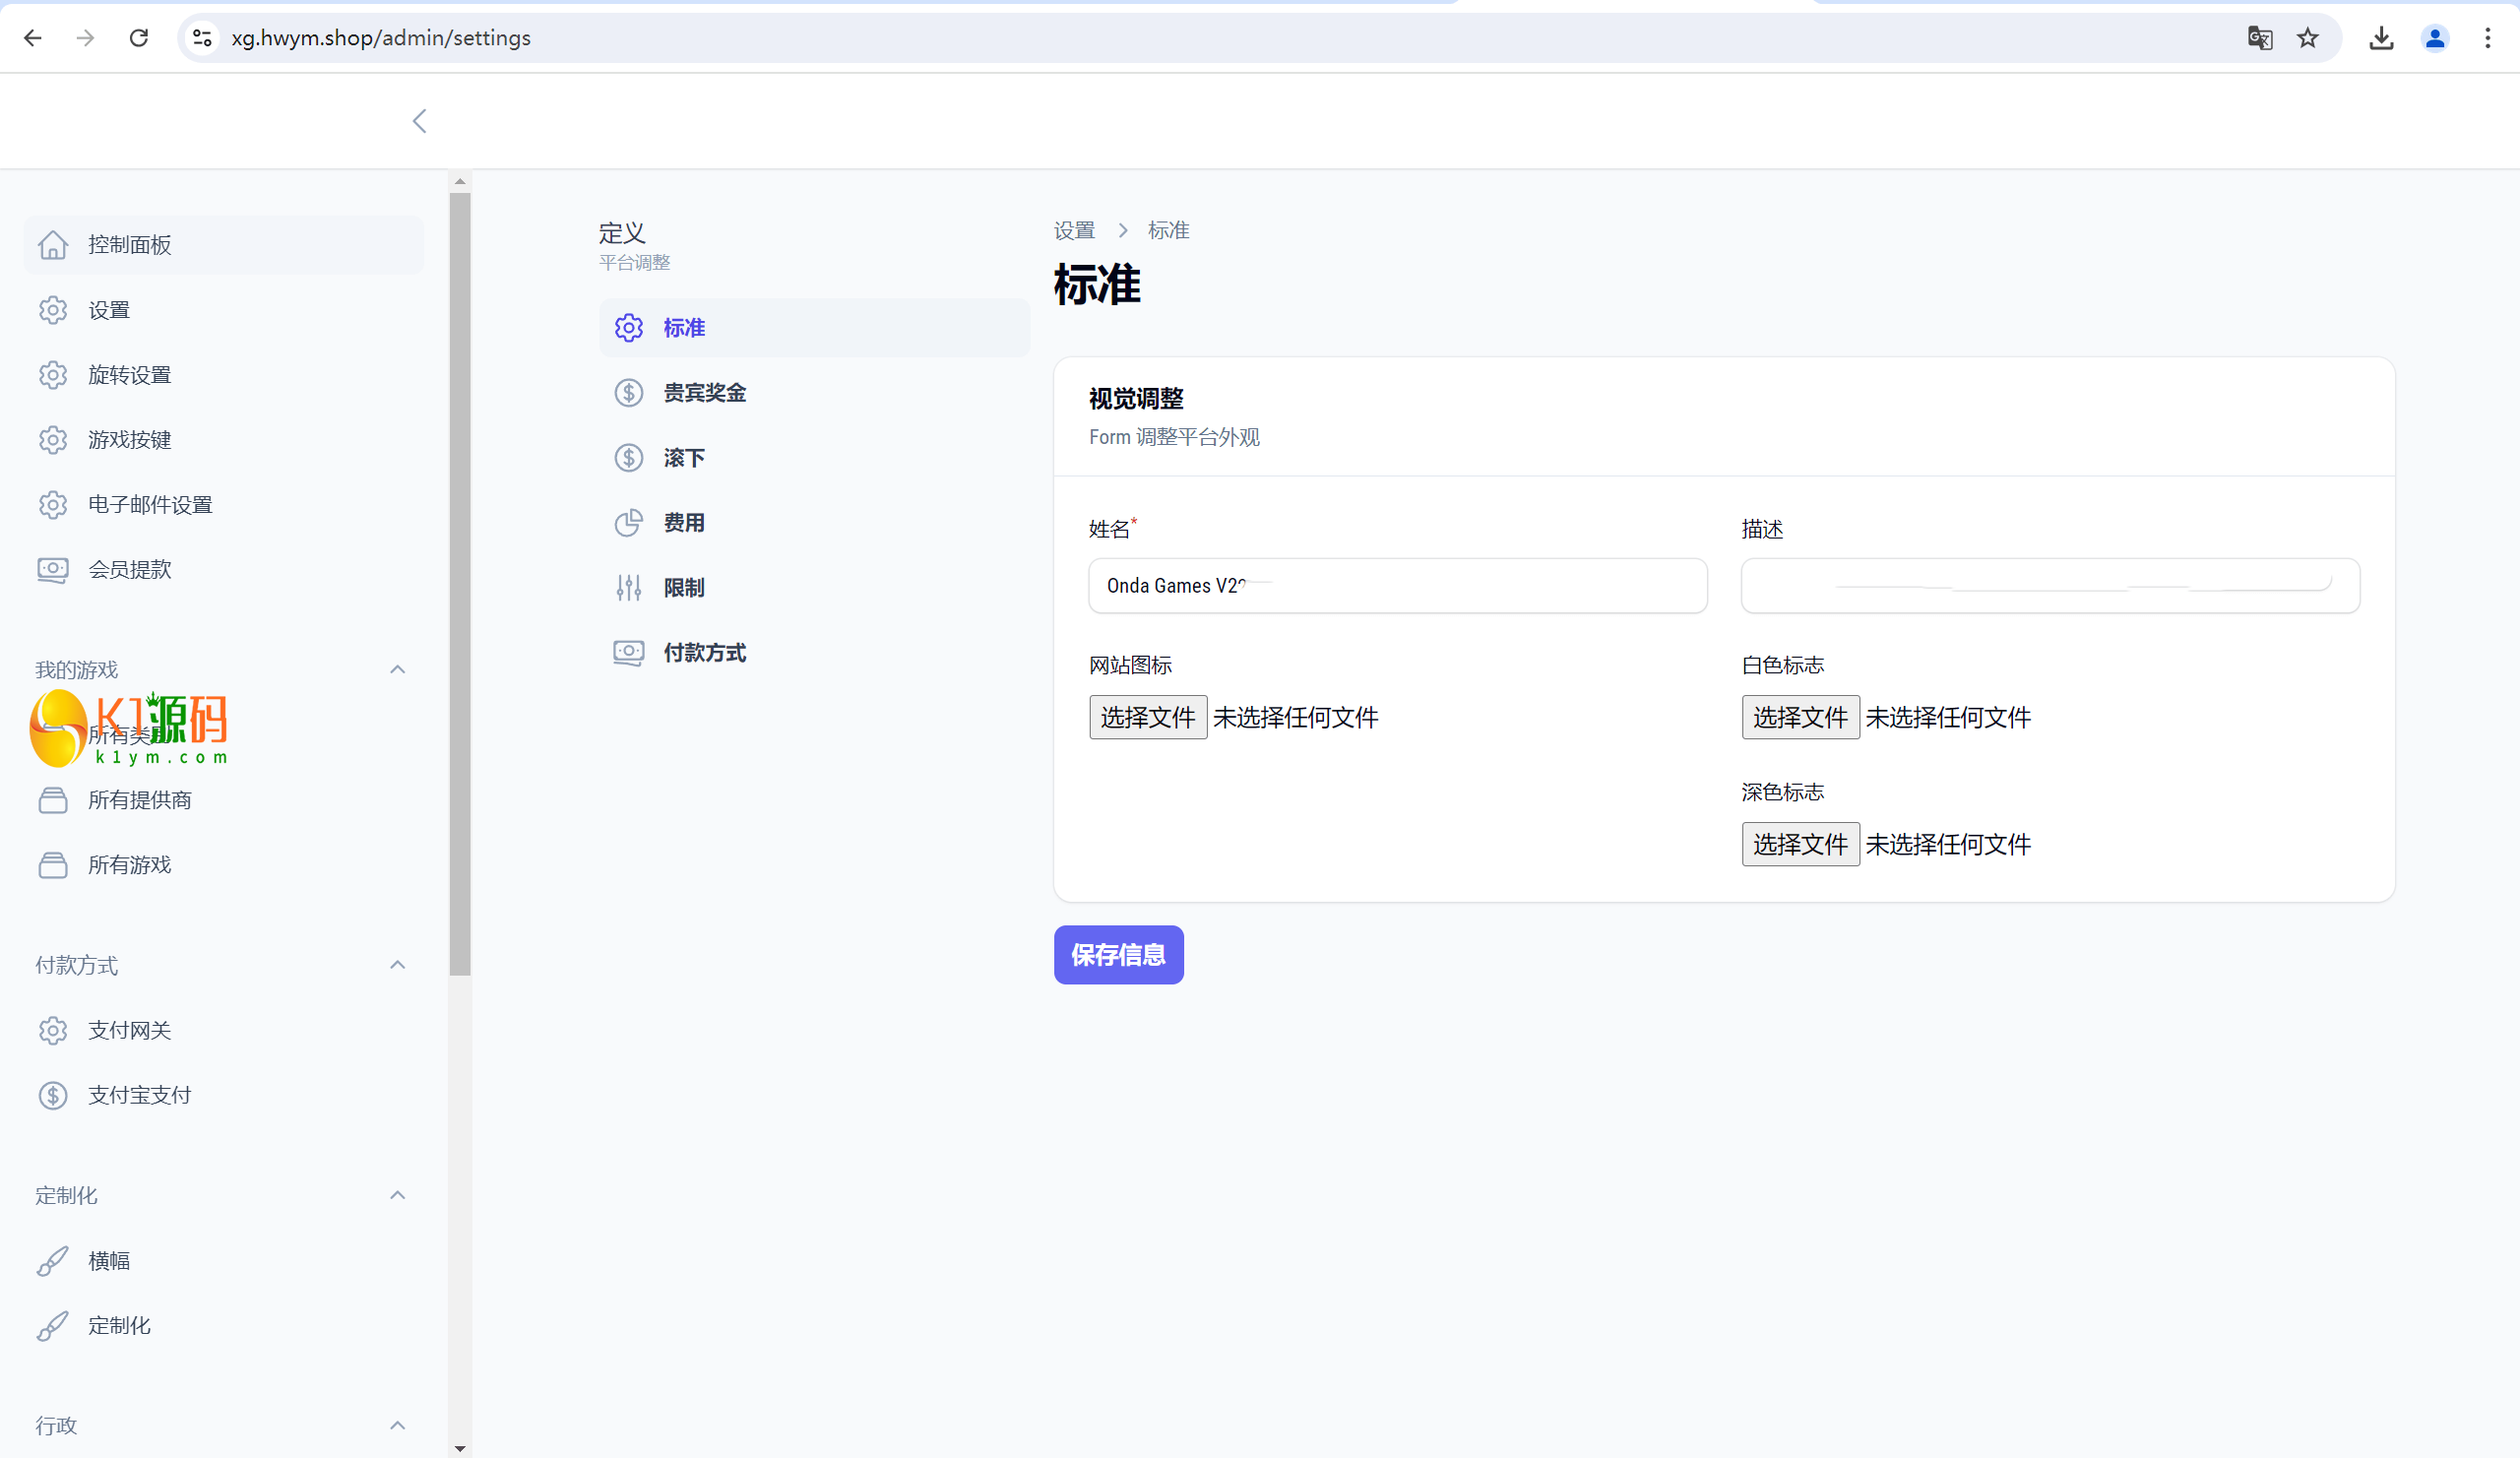Click the home icon next to 控制面板
Viewport: 2520px width, 1458px height.
tap(53, 245)
